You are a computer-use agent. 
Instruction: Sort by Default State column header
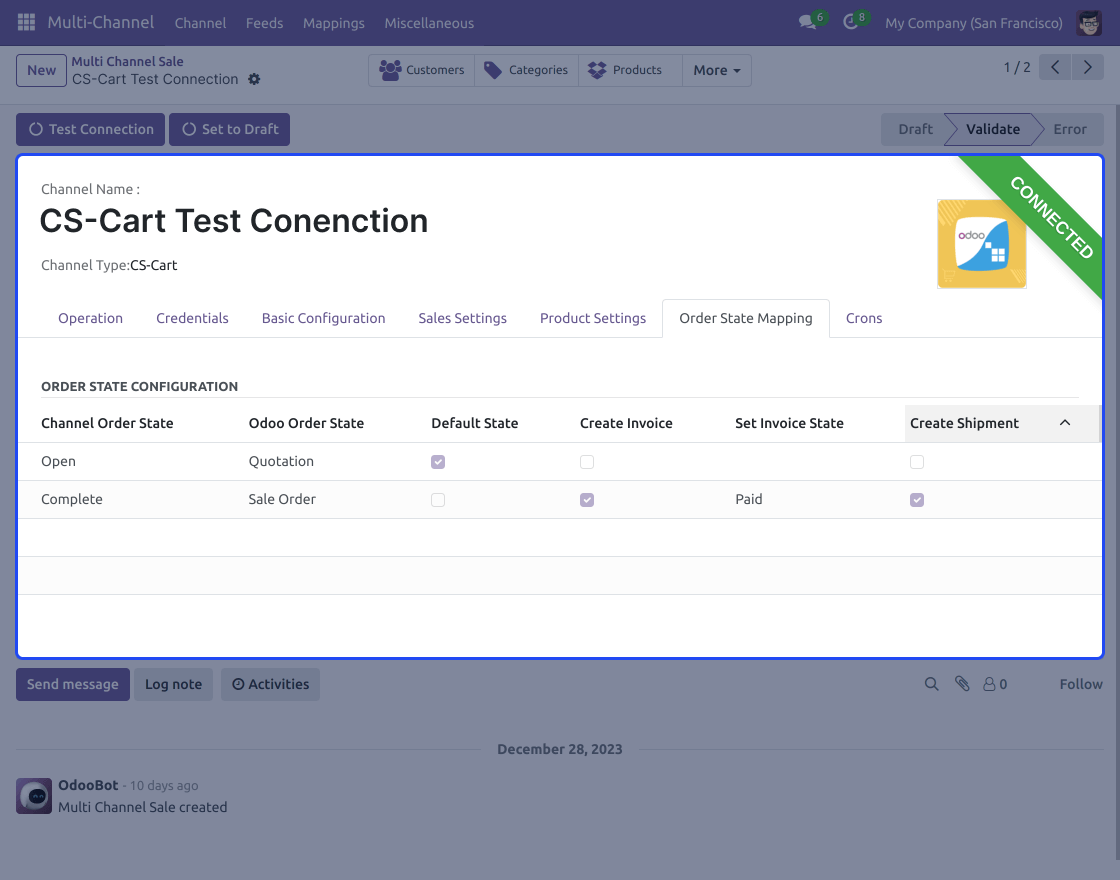click(x=475, y=423)
